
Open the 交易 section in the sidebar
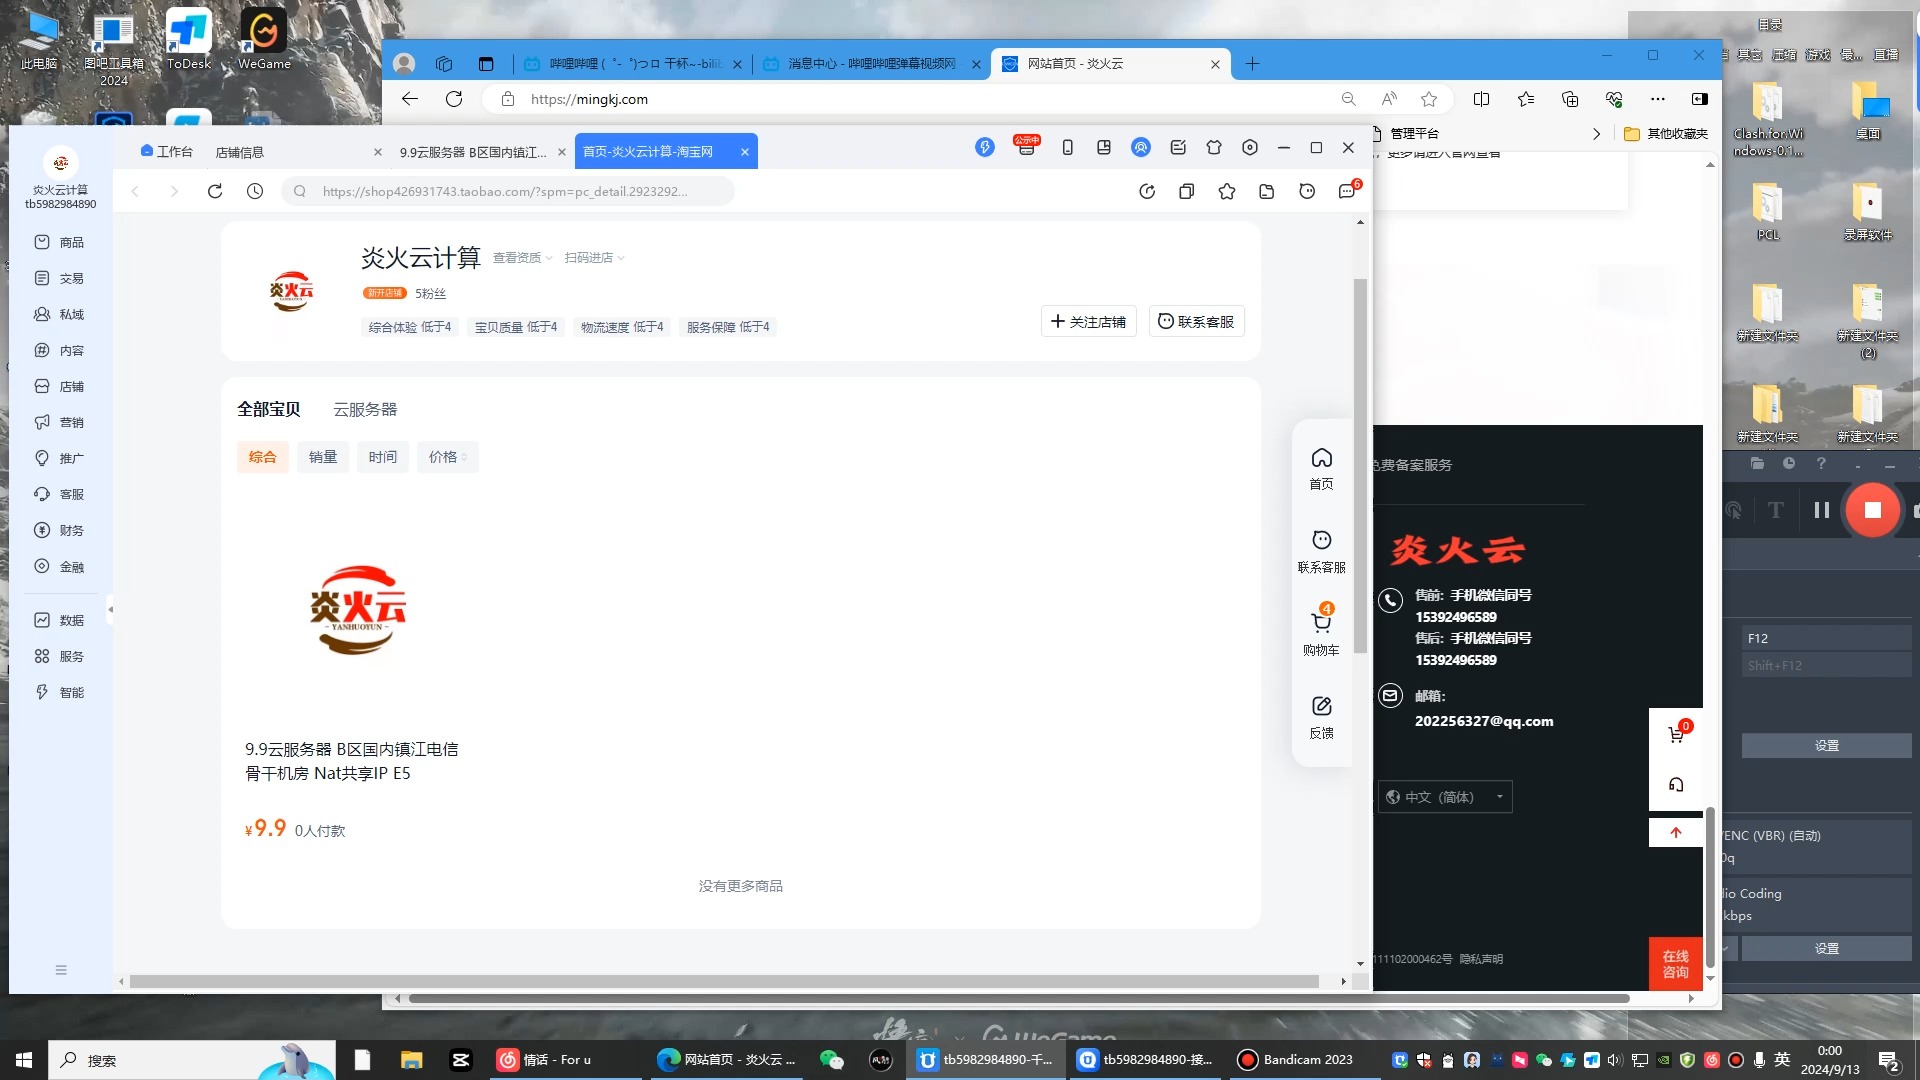[x=59, y=278]
